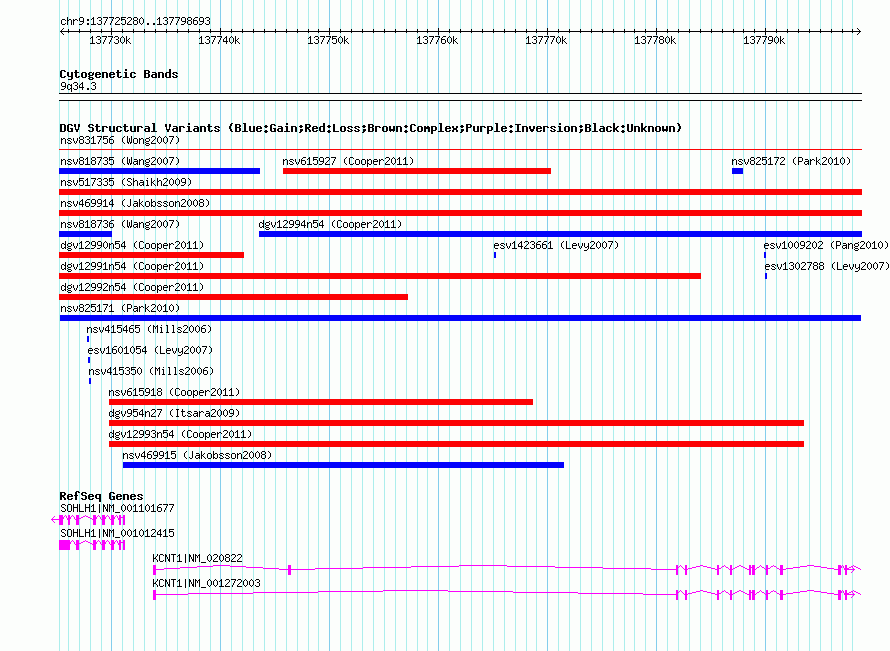
Task: Click the nsv831756 (Wong2007) variant label
Action: (120, 140)
